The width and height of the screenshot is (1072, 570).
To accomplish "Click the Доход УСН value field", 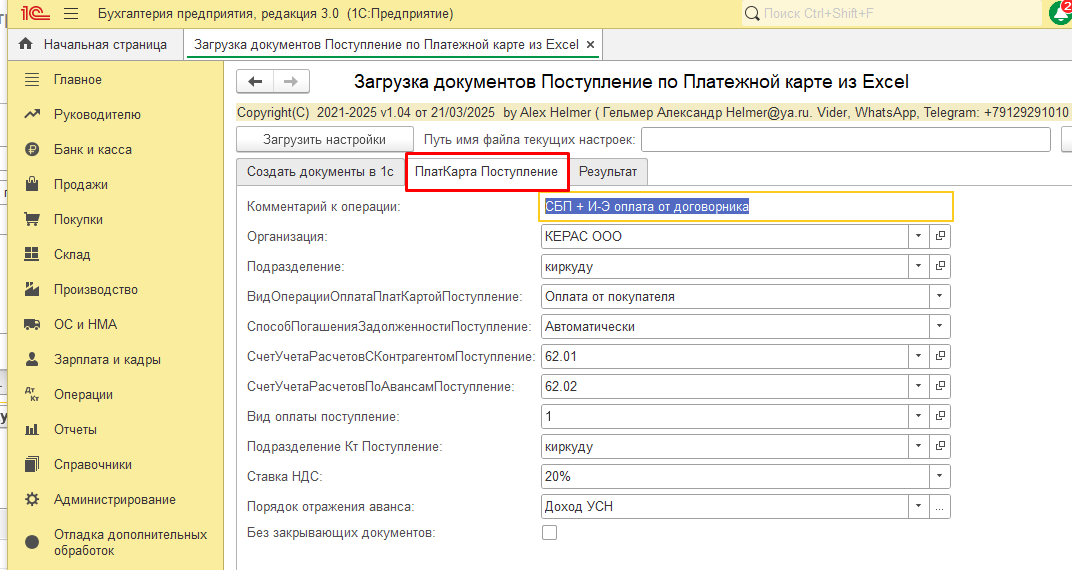I will click(x=725, y=507).
